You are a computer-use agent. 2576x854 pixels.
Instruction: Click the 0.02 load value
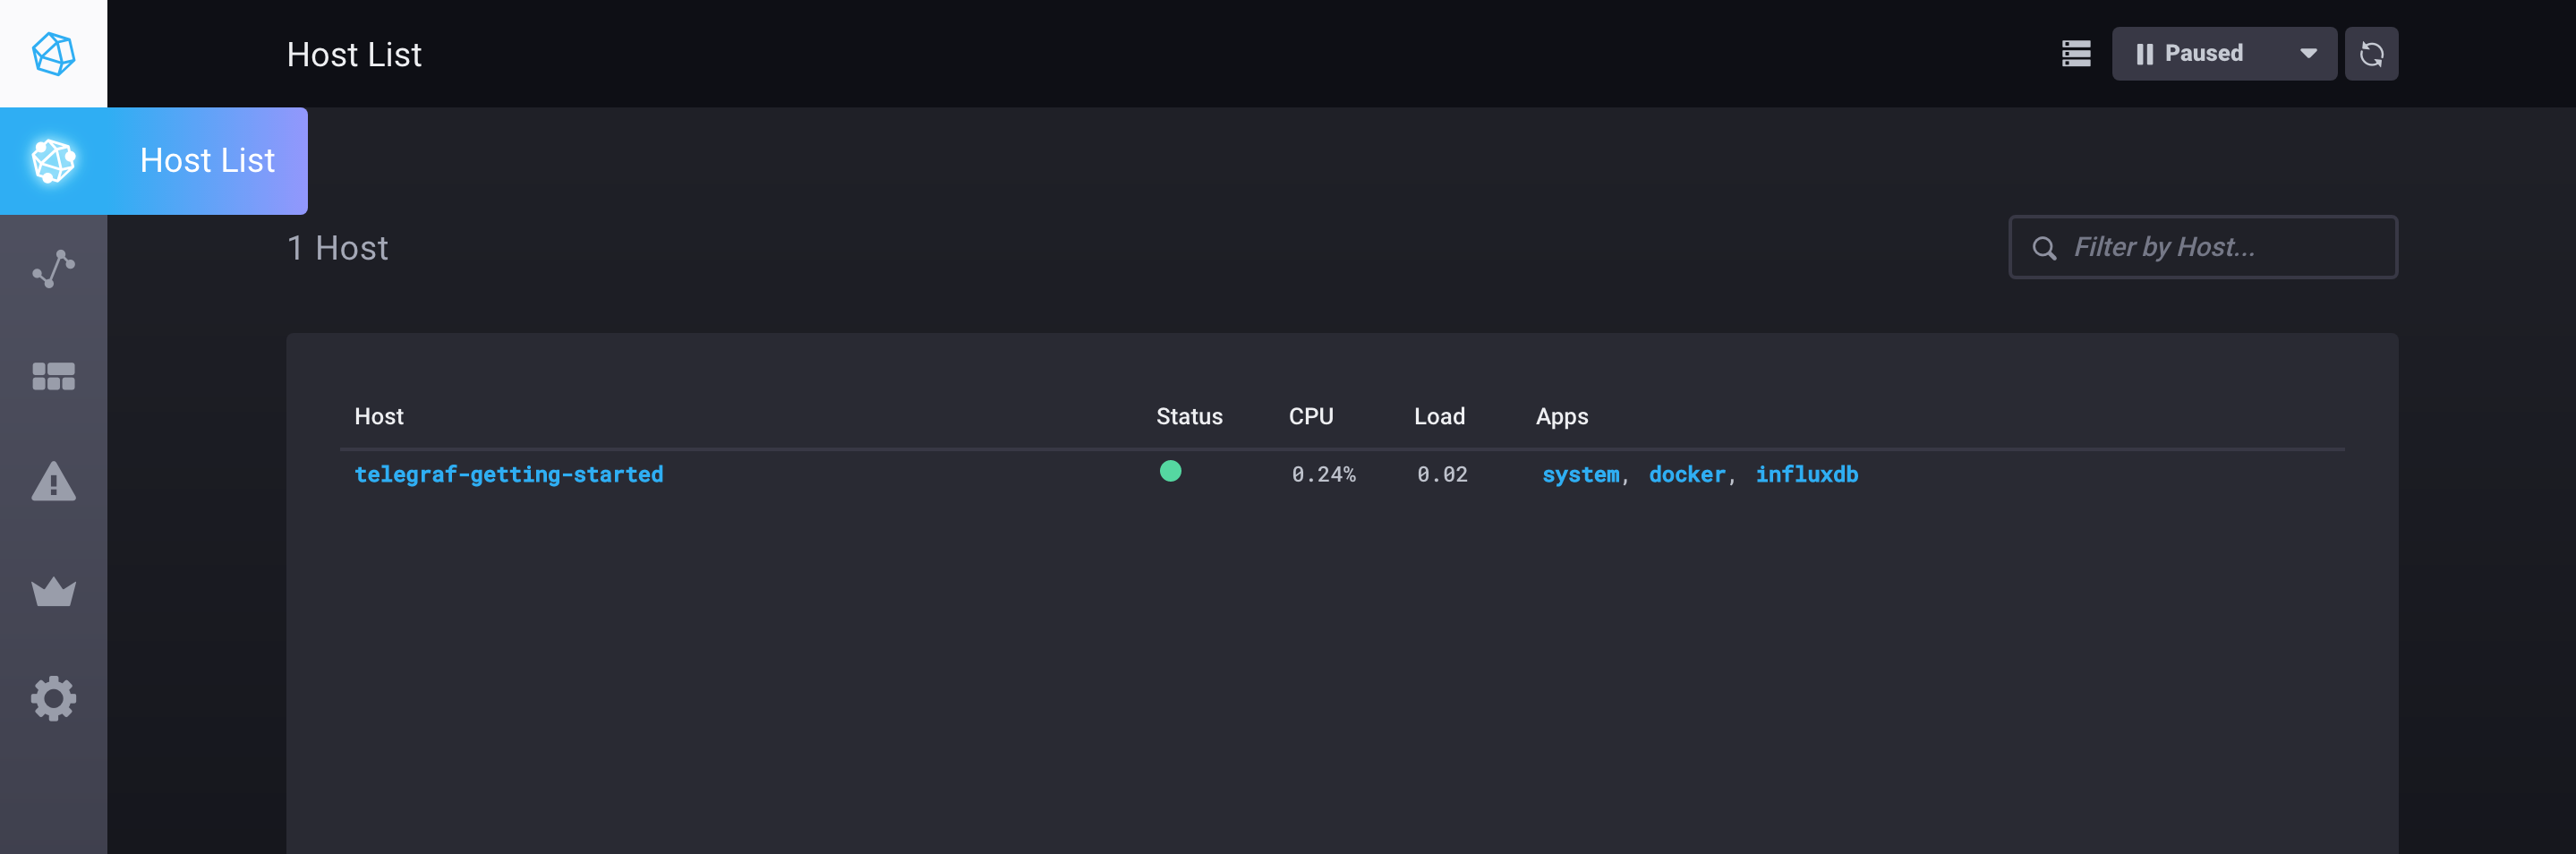click(x=1442, y=474)
